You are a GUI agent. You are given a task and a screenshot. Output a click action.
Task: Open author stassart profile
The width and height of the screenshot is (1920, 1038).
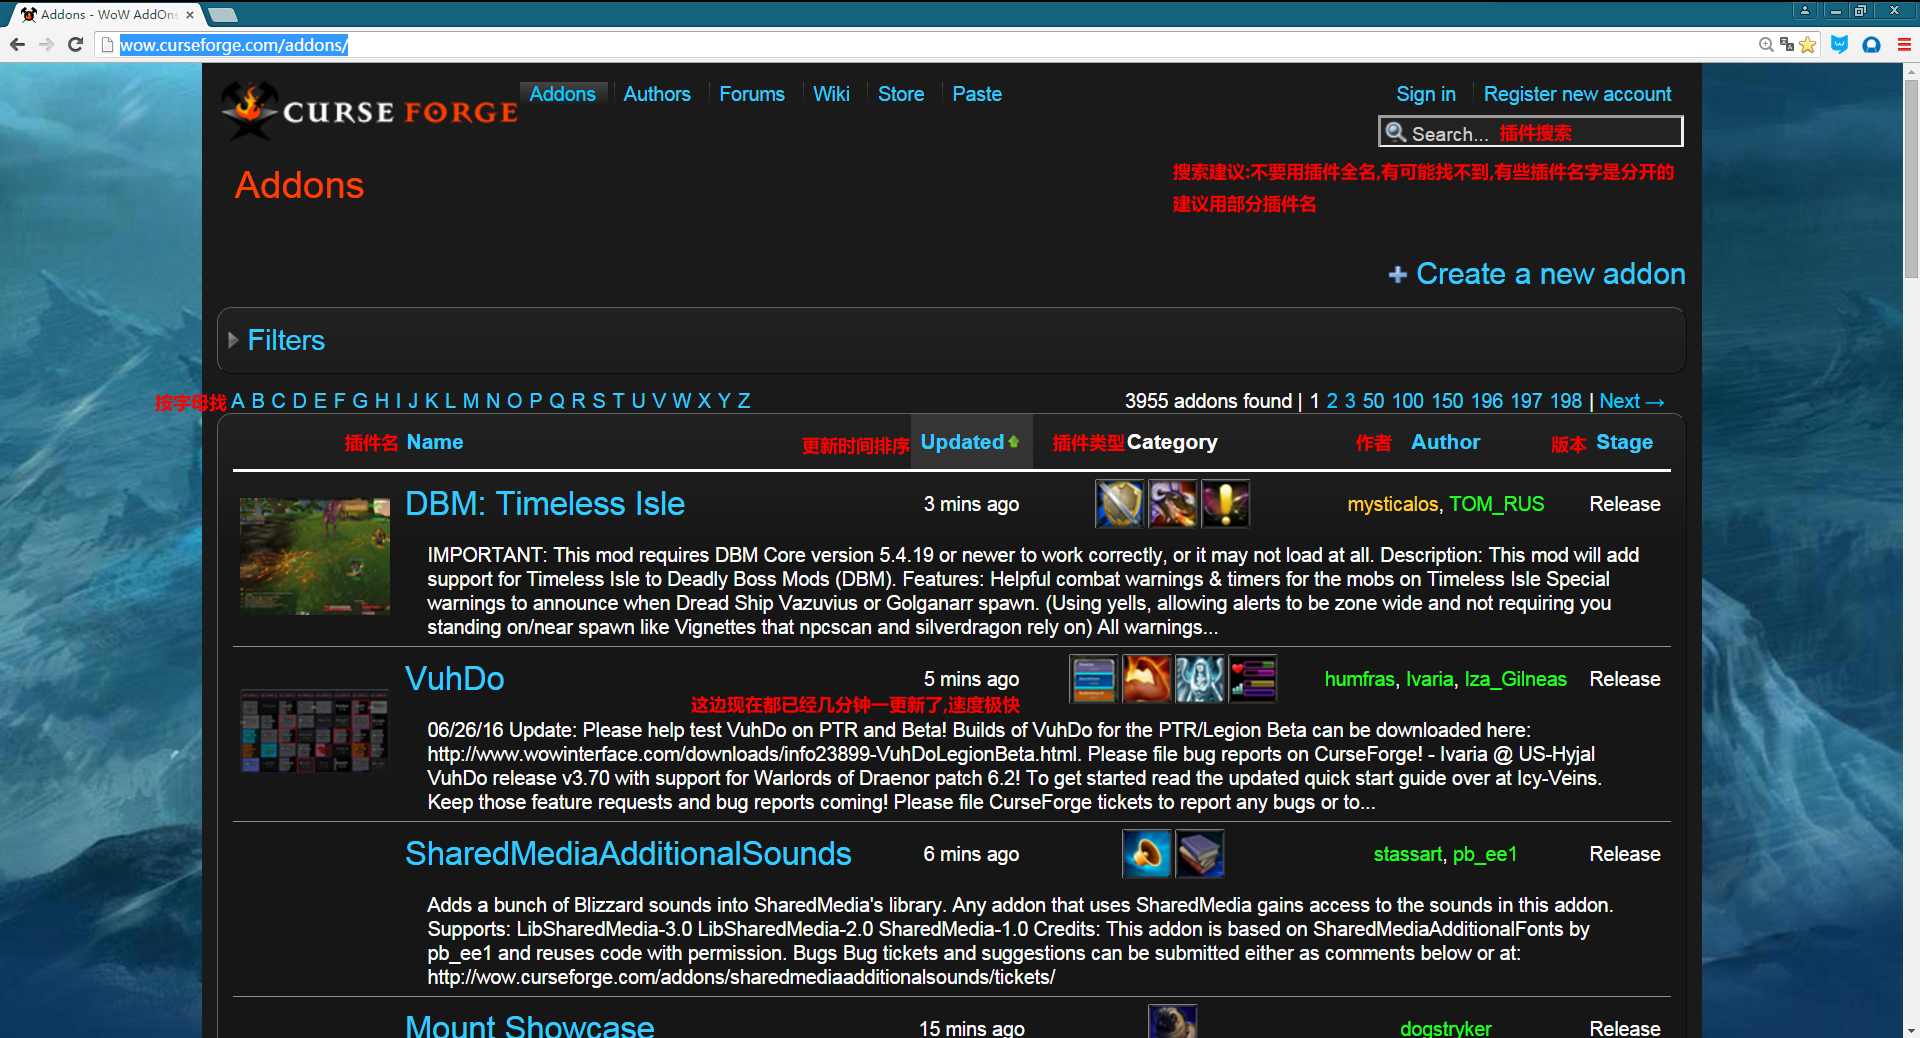(x=1407, y=854)
